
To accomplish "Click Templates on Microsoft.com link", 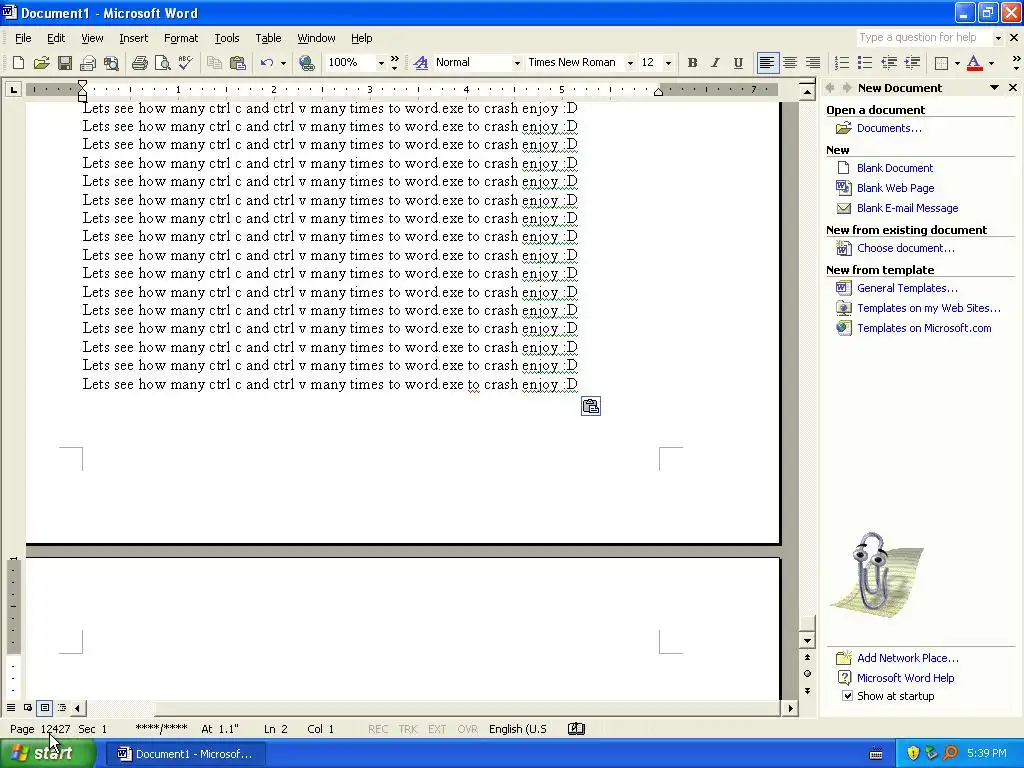I will 924,328.
